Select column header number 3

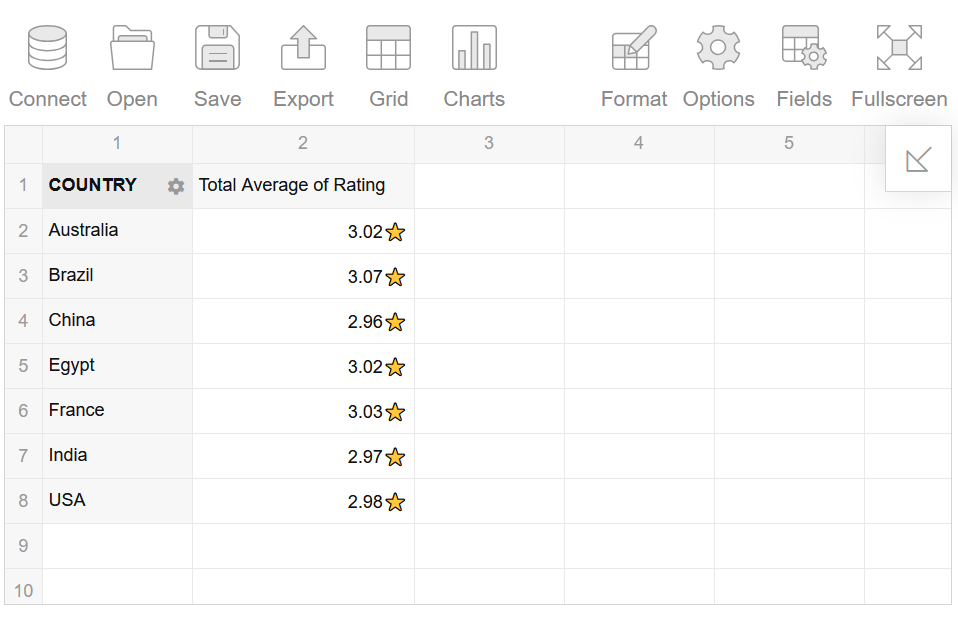point(488,143)
